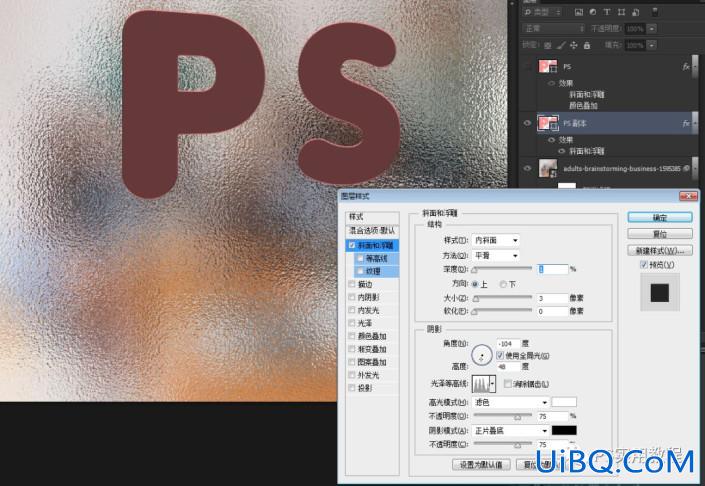
Task: Toggle 斜面和浮雕 effect eye under PS 副本
Action: pyautogui.click(x=562, y=151)
